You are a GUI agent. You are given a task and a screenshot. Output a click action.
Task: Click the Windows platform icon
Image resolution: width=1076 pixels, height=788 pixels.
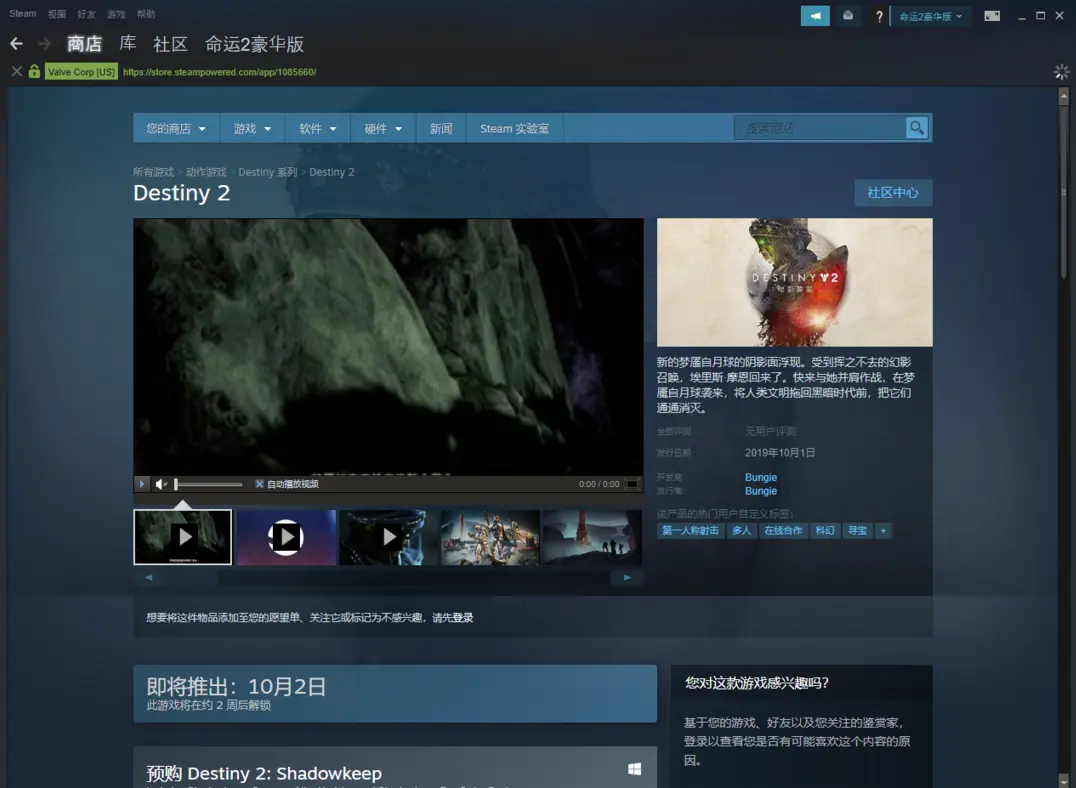(x=635, y=769)
